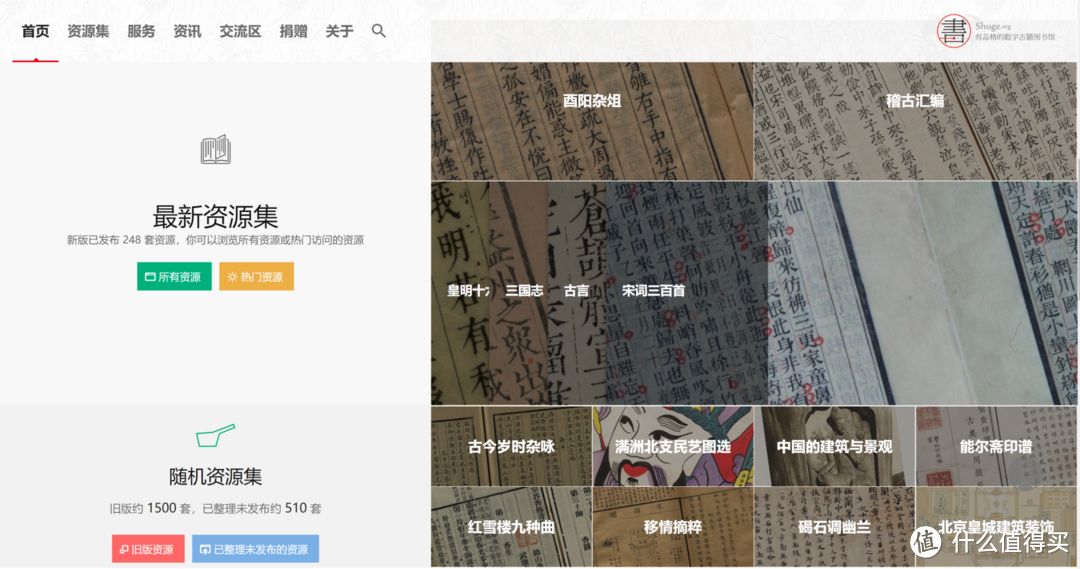Open the 资讯 menu item

pyautogui.click(x=187, y=31)
